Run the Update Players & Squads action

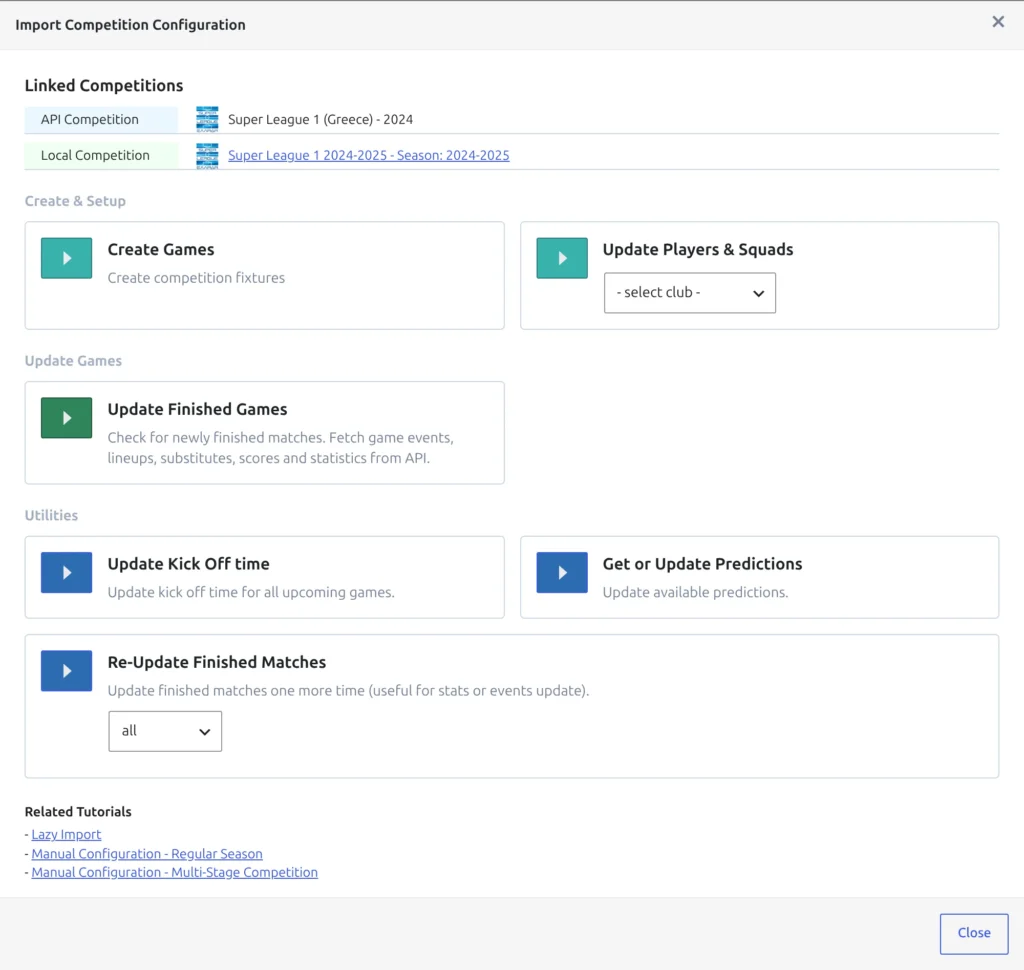pos(562,258)
